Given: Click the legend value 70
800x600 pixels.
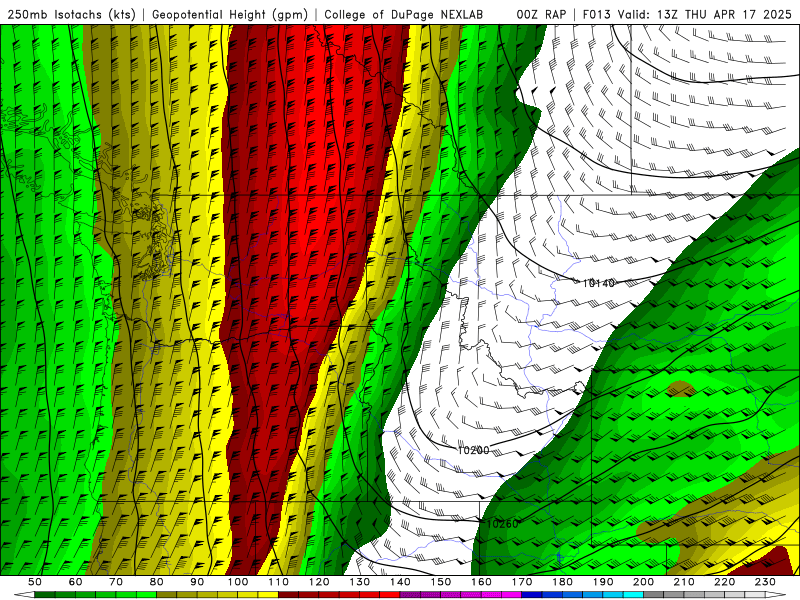Looking at the screenshot, I should (116, 582).
